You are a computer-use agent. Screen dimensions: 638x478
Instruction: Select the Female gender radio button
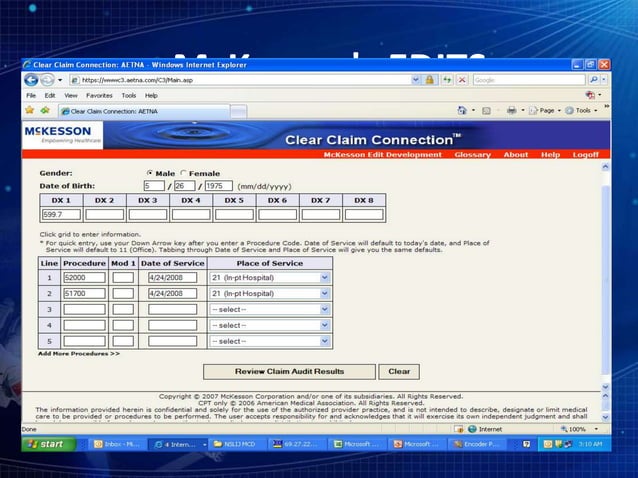pos(183,173)
